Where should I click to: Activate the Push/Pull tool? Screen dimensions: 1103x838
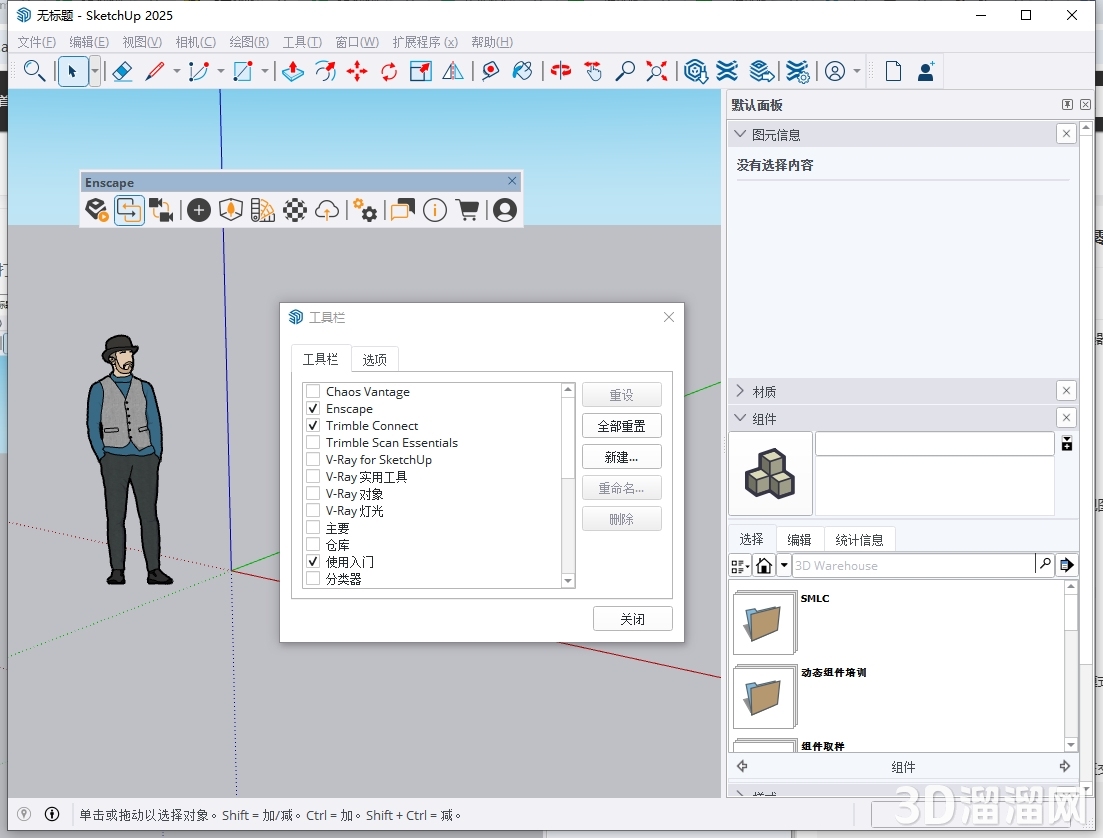pos(293,71)
